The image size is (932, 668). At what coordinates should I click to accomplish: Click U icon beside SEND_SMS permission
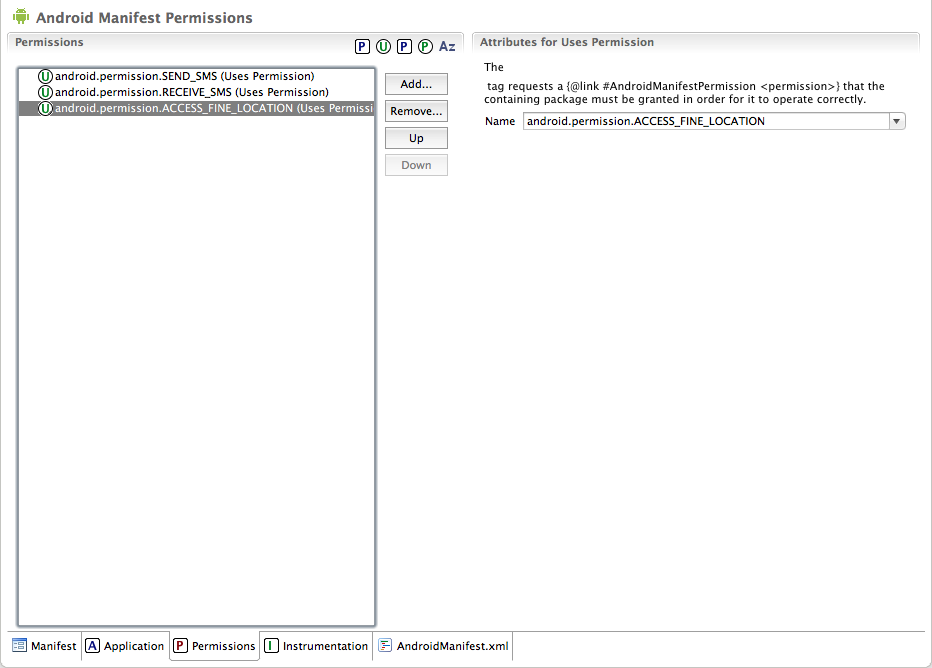[45, 76]
